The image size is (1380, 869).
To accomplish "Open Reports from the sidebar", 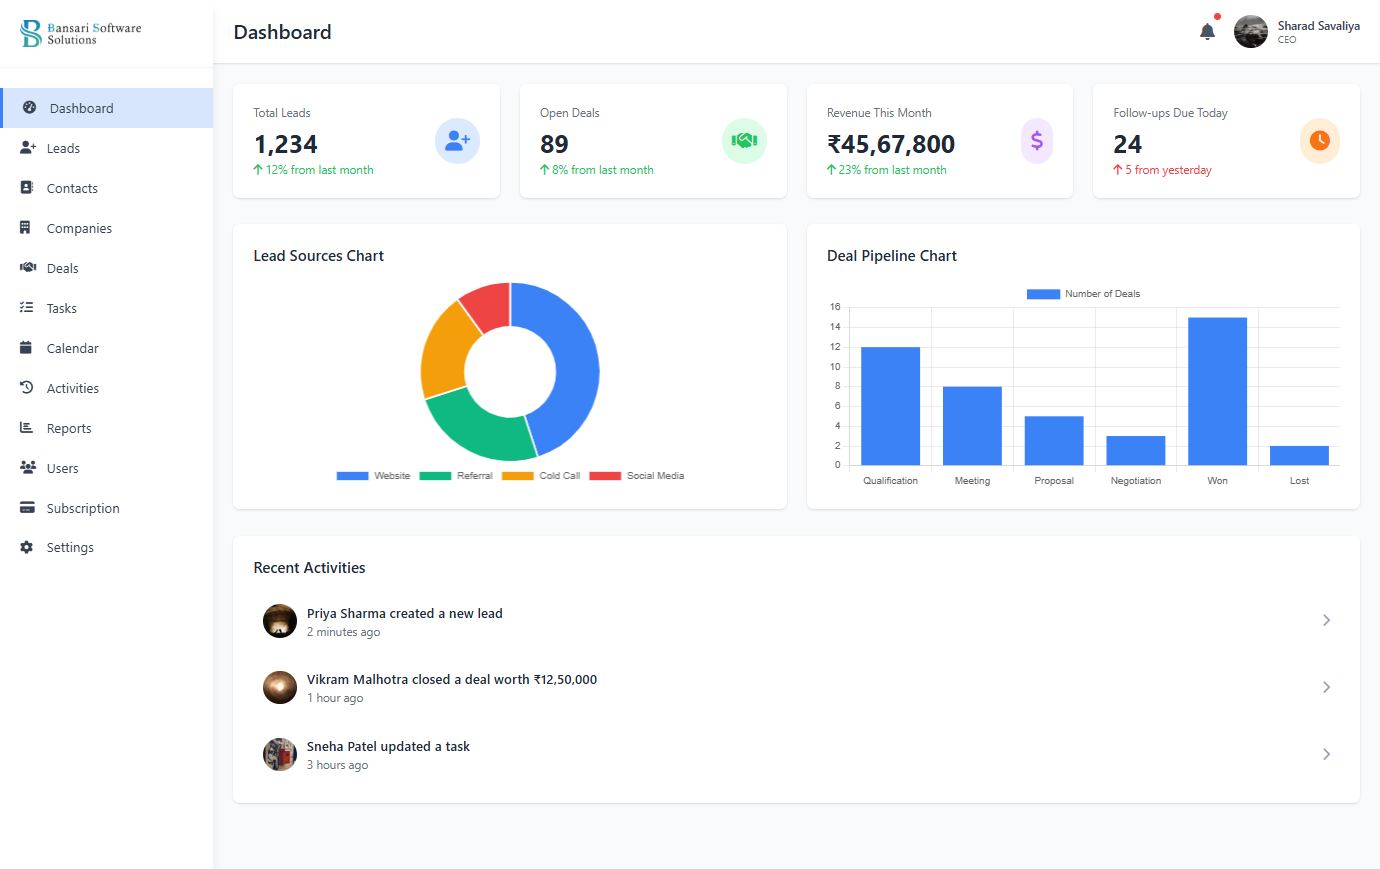I will (107, 428).
